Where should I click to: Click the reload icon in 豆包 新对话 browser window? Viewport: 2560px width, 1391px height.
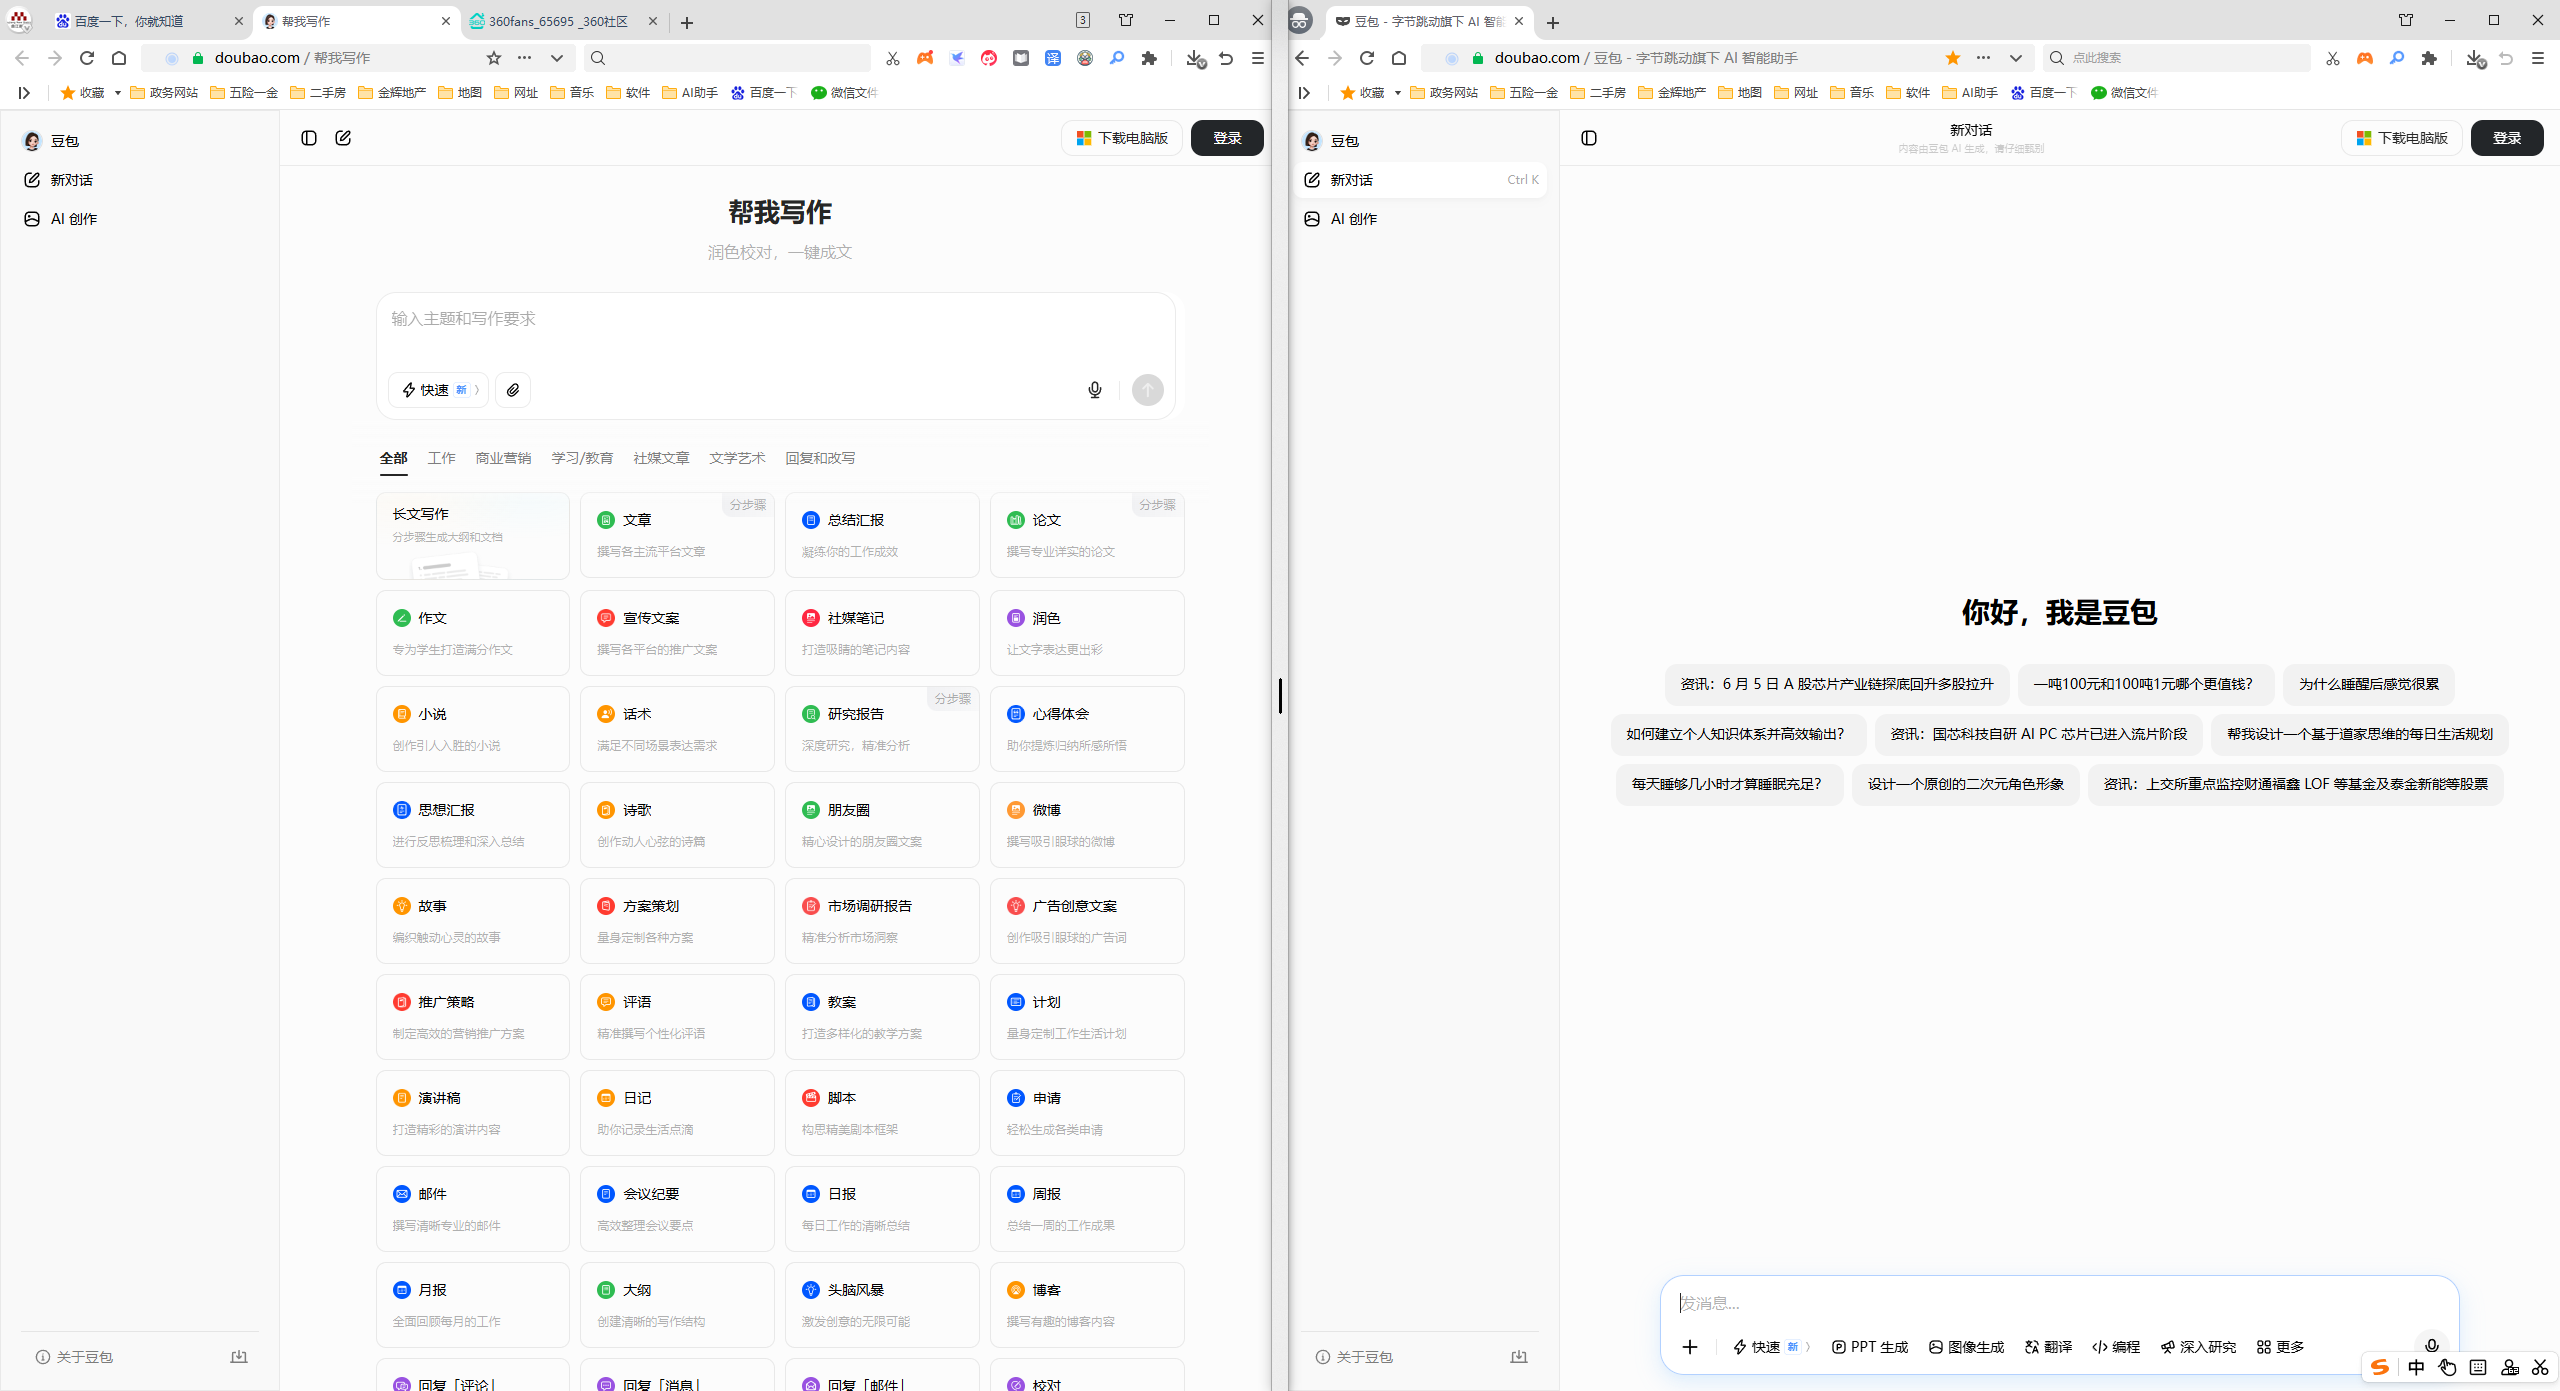coord(1367,58)
